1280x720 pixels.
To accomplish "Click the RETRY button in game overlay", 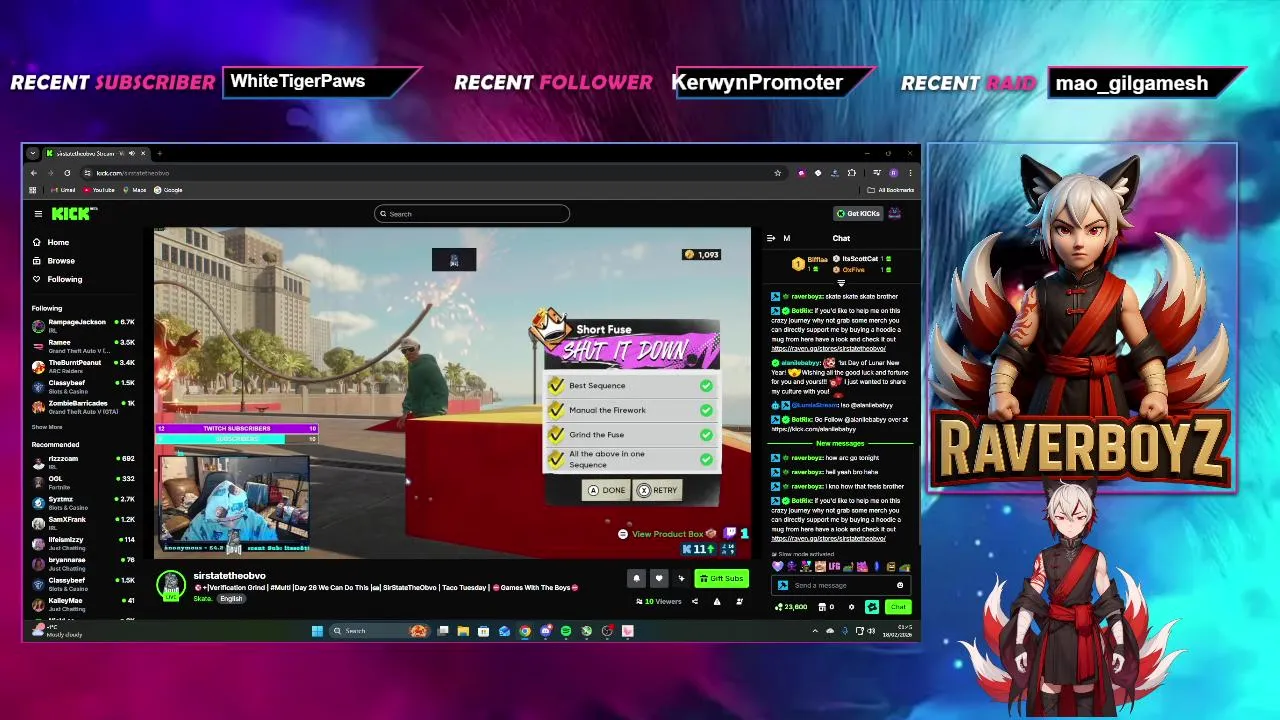I will 658,490.
